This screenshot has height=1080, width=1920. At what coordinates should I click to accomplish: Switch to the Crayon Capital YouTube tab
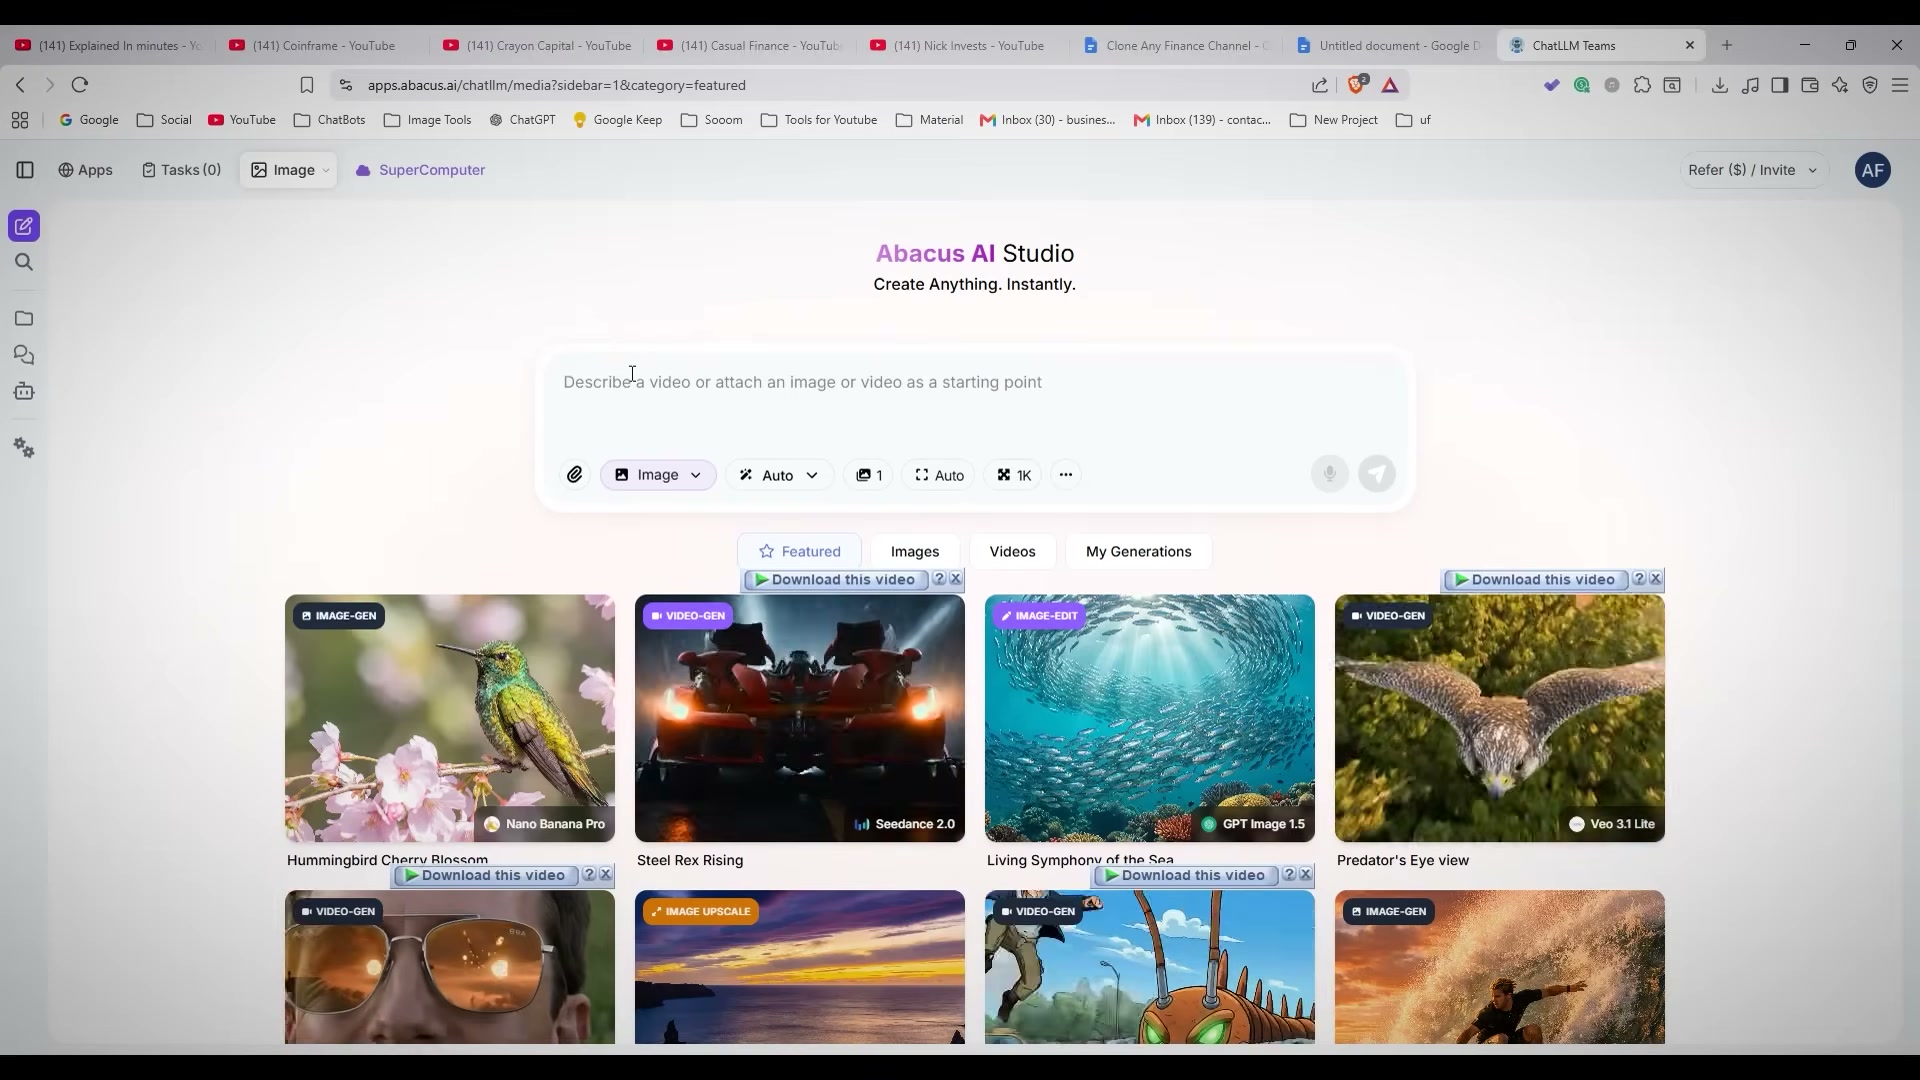pyautogui.click(x=537, y=45)
